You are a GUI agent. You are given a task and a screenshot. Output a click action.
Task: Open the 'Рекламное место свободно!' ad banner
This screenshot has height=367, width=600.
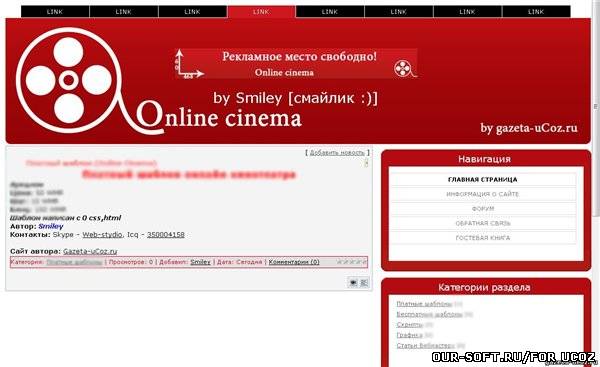click(x=296, y=64)
